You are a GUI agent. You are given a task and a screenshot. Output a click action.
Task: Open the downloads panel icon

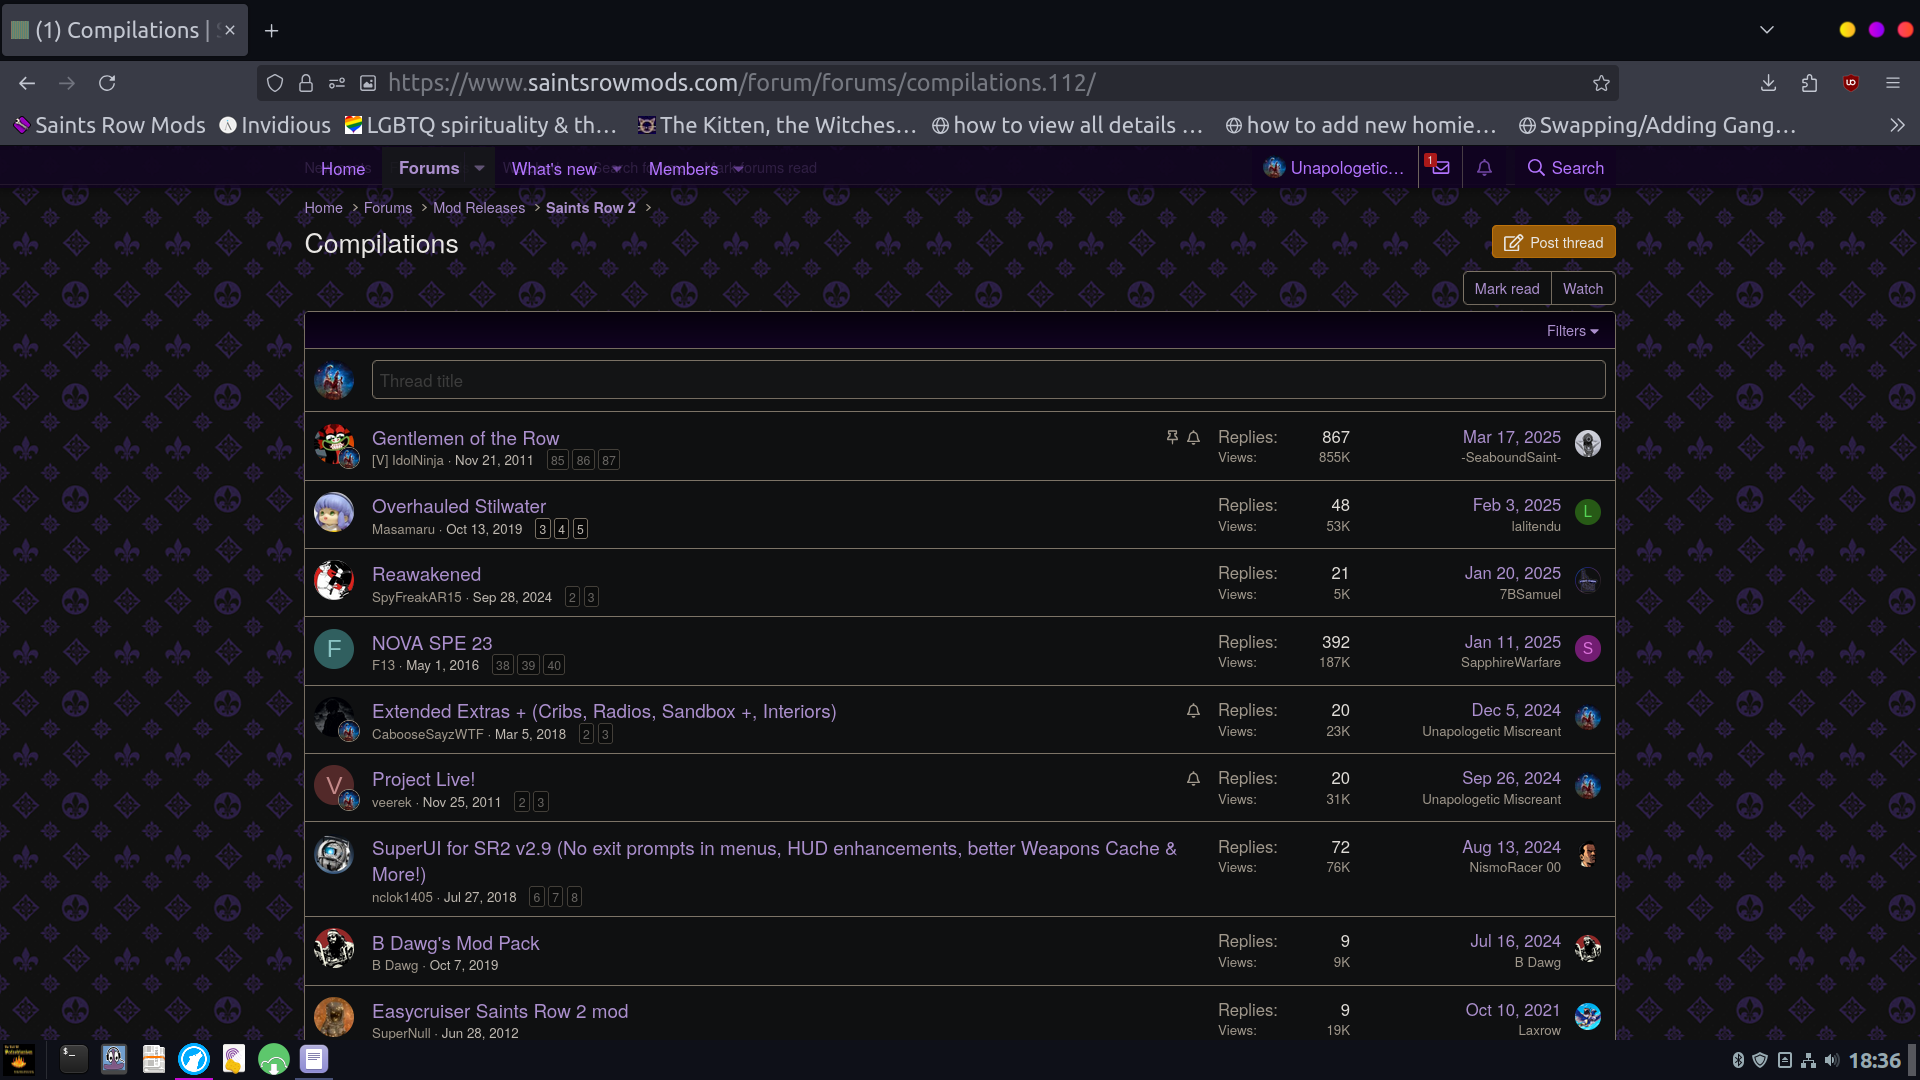click(x=1768, y=83)
